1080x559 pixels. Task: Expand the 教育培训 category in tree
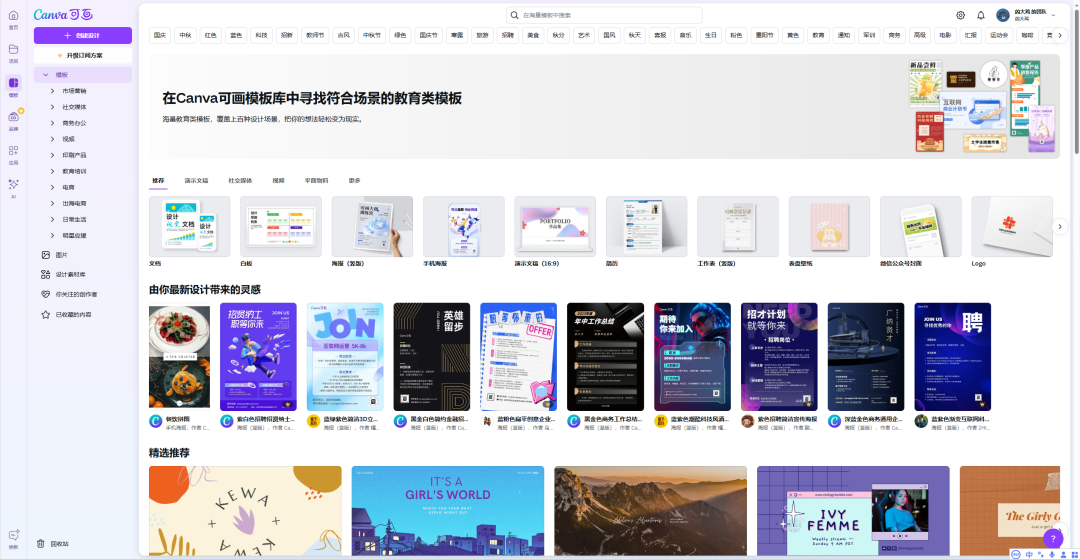click(52, 171)
